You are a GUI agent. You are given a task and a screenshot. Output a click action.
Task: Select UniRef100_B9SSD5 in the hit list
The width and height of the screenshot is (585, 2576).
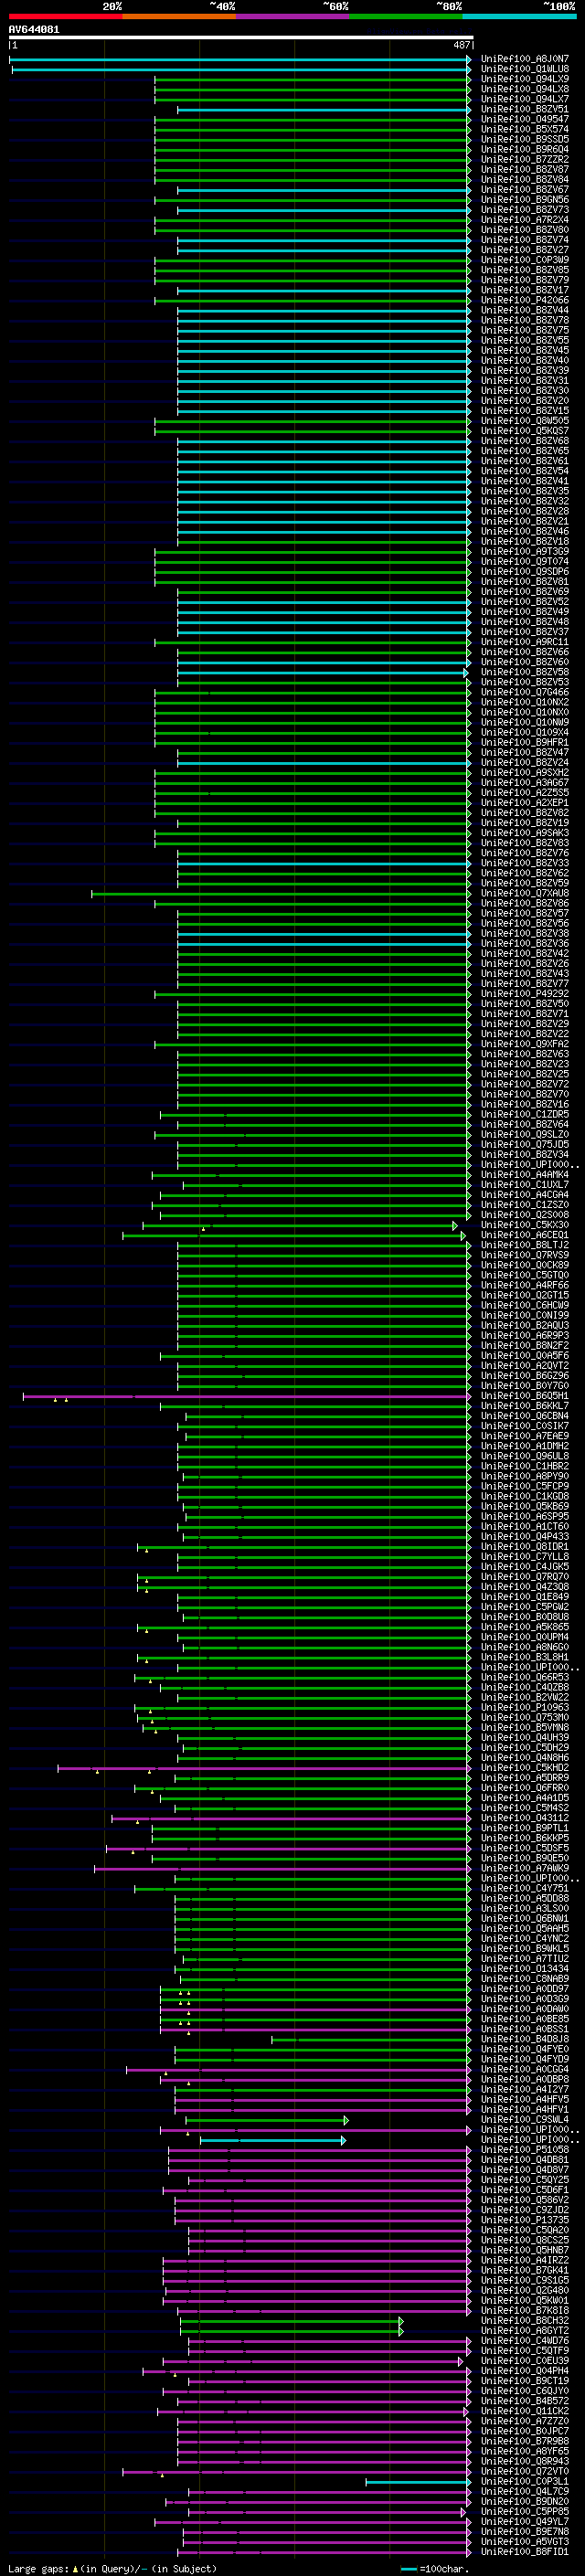point(524,140)
